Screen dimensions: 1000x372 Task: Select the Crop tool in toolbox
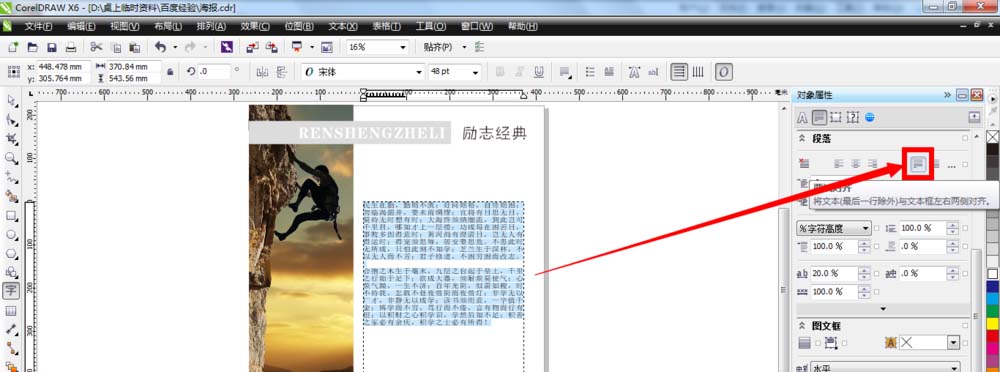[11, 139]
